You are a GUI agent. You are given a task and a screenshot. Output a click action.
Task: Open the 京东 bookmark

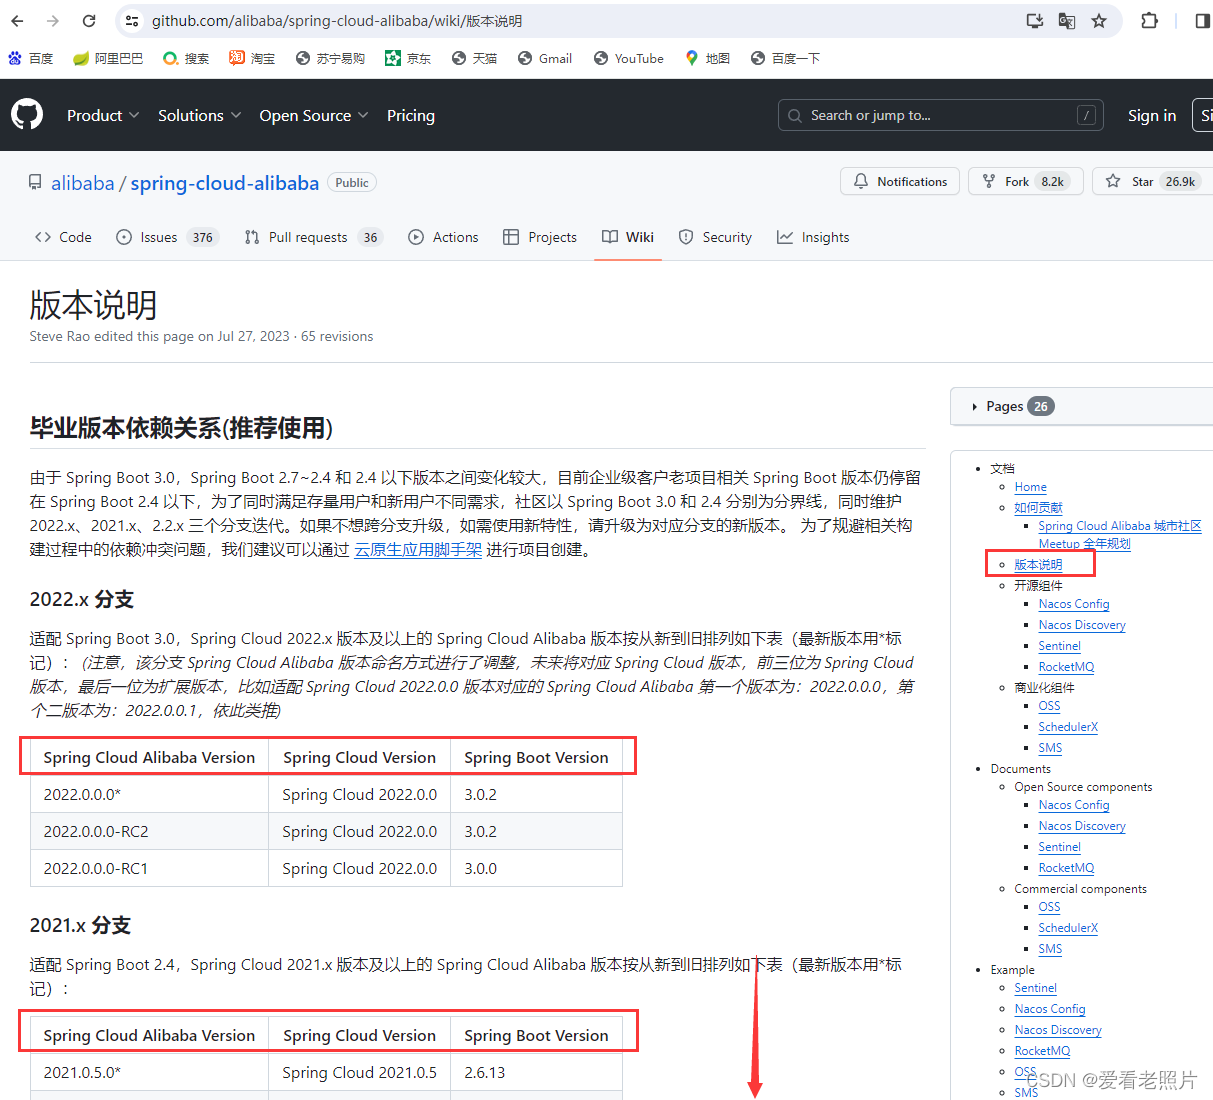[408, 58]
